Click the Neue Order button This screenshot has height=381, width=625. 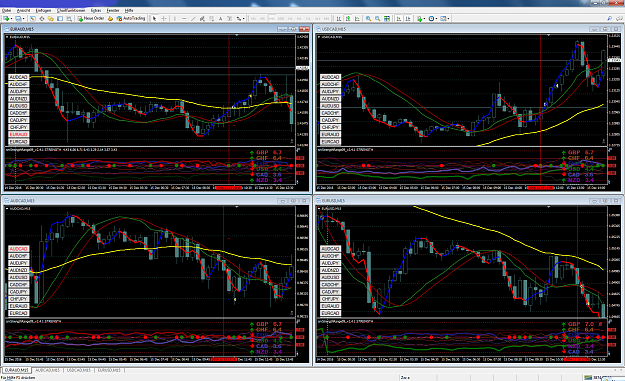pos(91,18)
